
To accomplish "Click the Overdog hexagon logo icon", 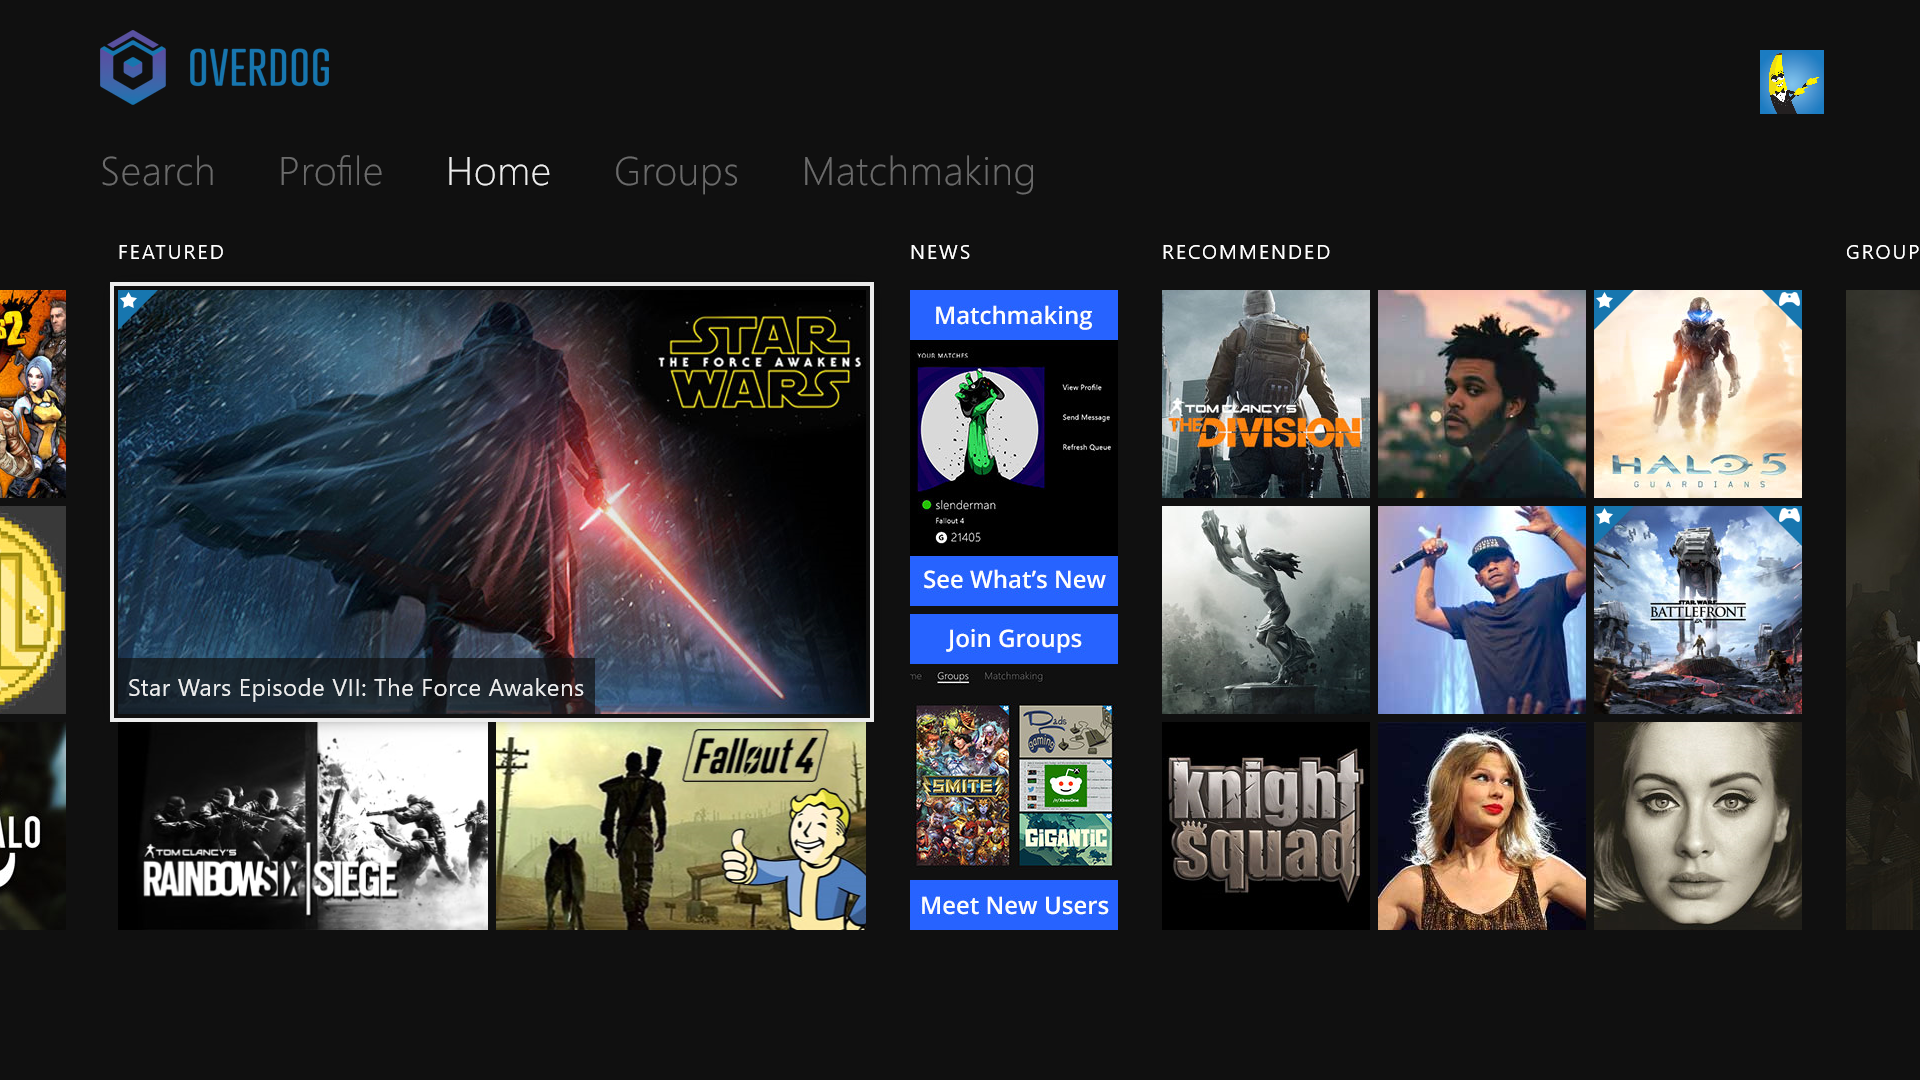I will coord(133,67).
